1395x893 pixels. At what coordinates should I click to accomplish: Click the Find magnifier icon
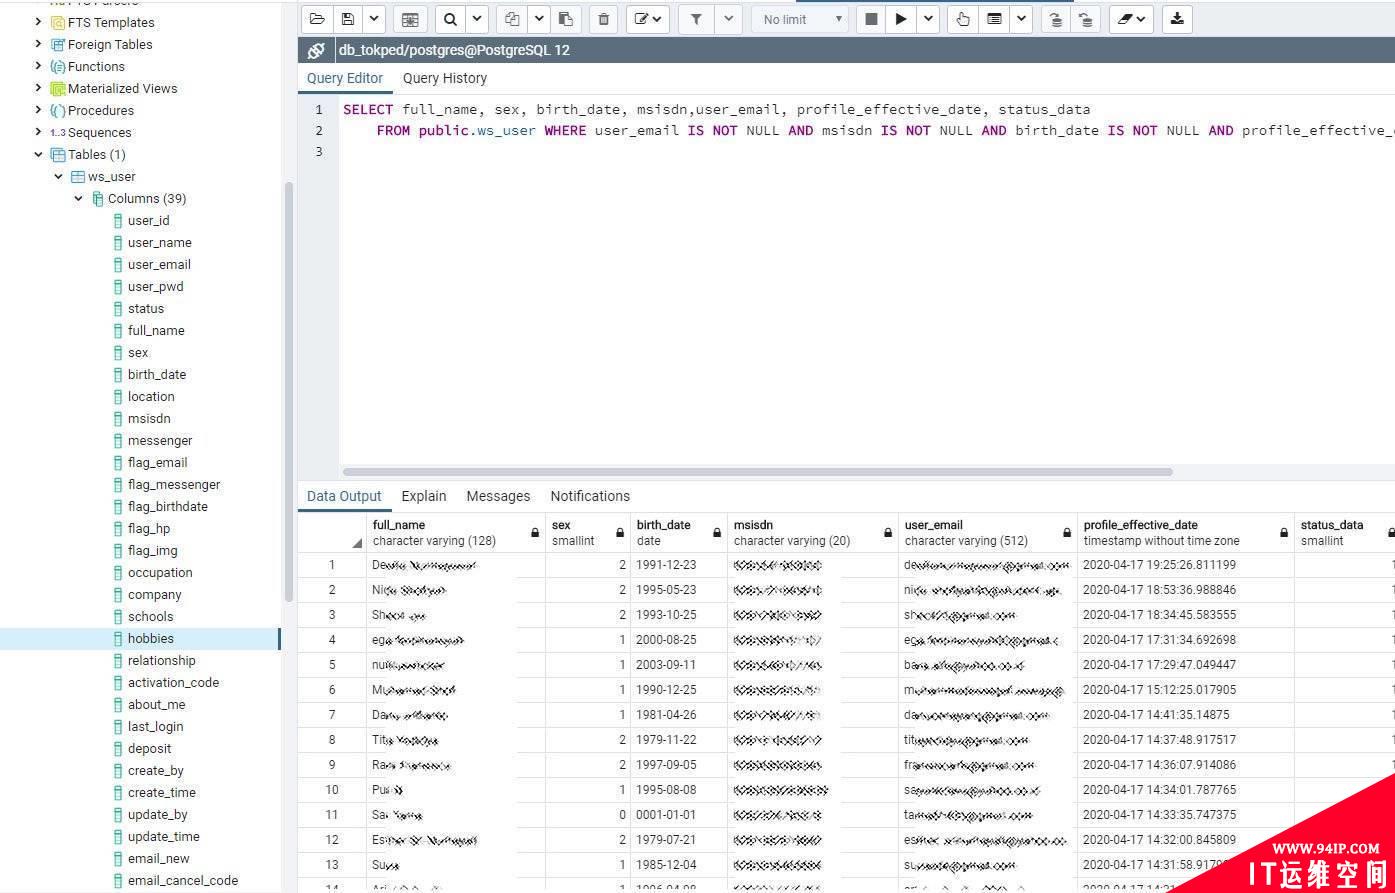pyautogui.click(x=450, y=19)
